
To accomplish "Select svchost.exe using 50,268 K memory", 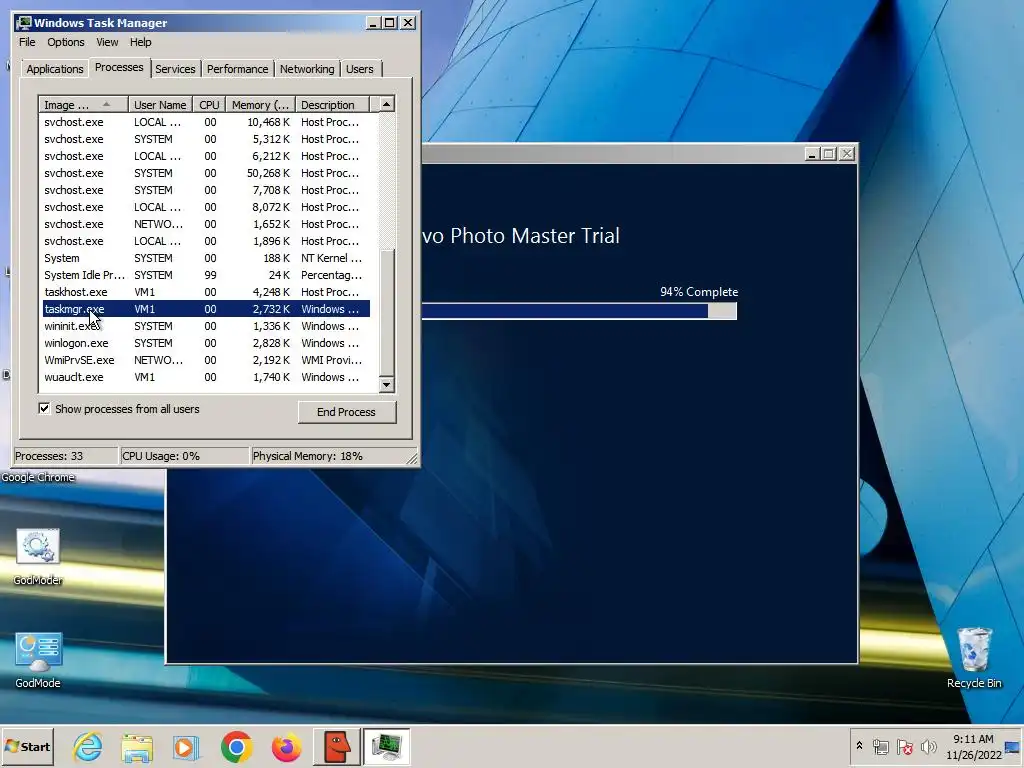I will (x=206, y=173).
